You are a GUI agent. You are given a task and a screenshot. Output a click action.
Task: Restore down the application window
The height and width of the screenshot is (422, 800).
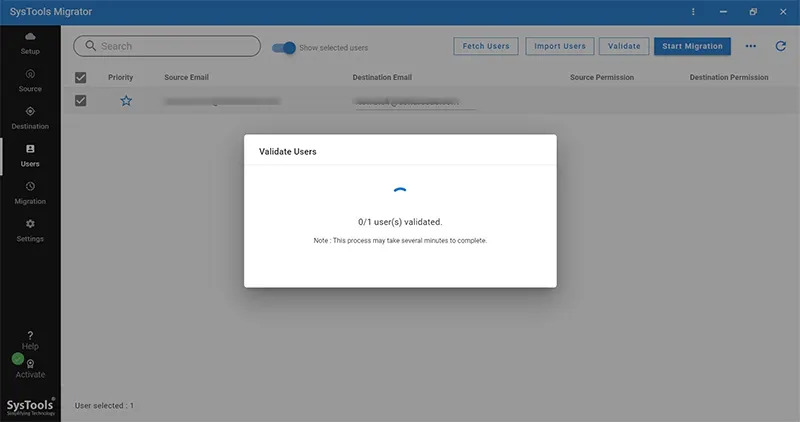pos(753,12)
